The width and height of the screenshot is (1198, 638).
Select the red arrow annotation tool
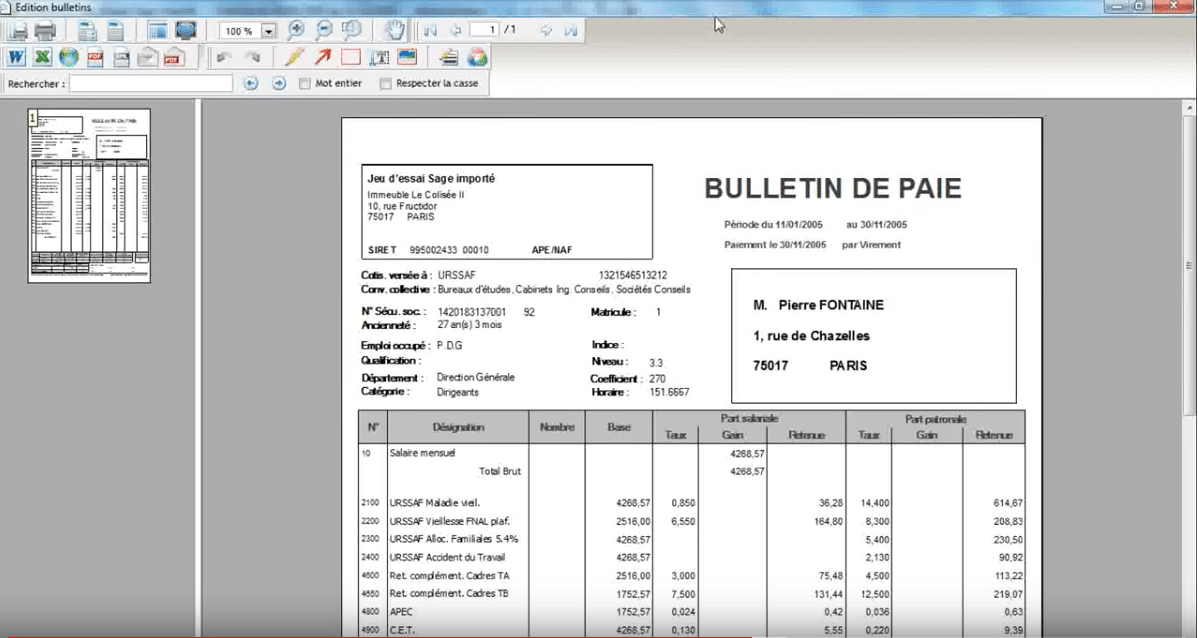323,57
